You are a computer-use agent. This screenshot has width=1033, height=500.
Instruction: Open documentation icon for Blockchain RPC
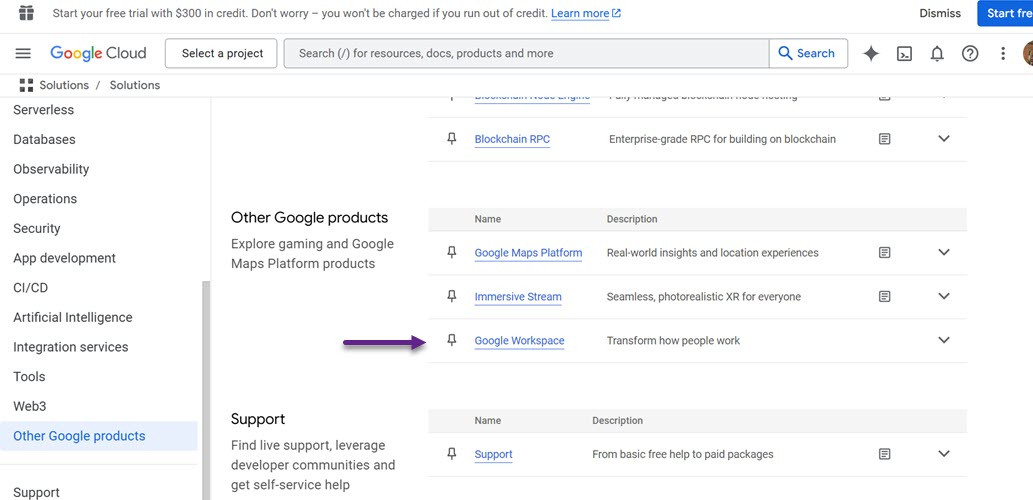884,139
